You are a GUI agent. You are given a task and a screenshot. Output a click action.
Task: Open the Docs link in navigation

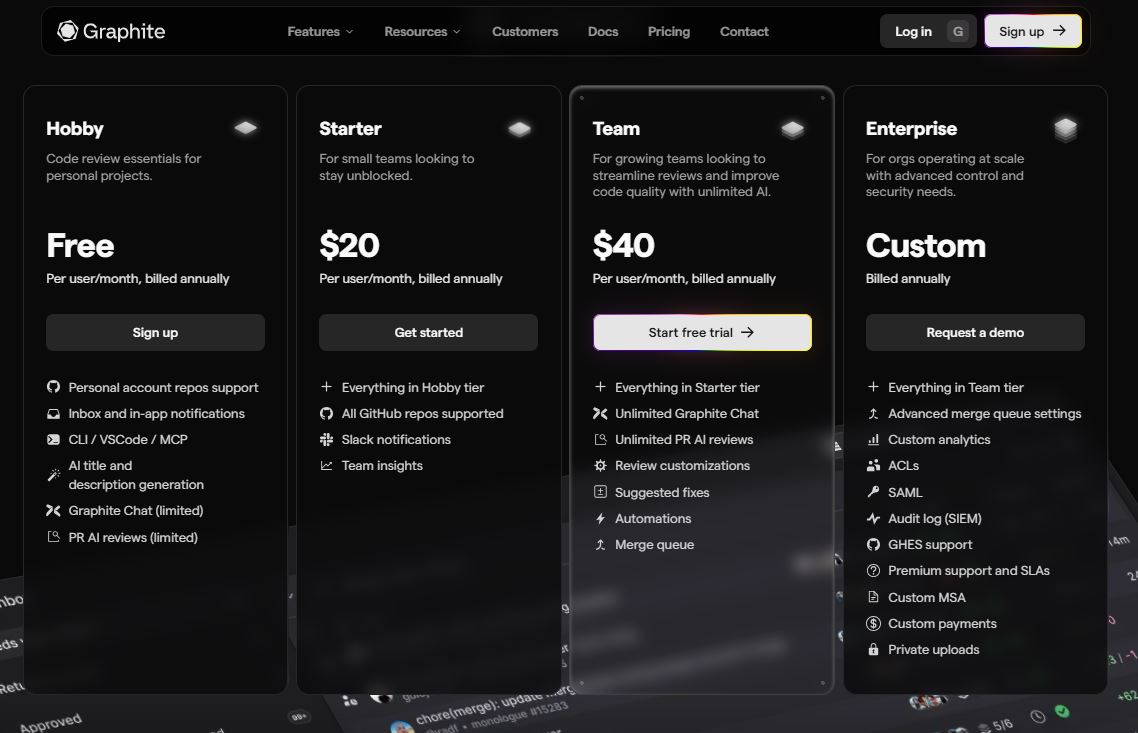tap(603, 32)
